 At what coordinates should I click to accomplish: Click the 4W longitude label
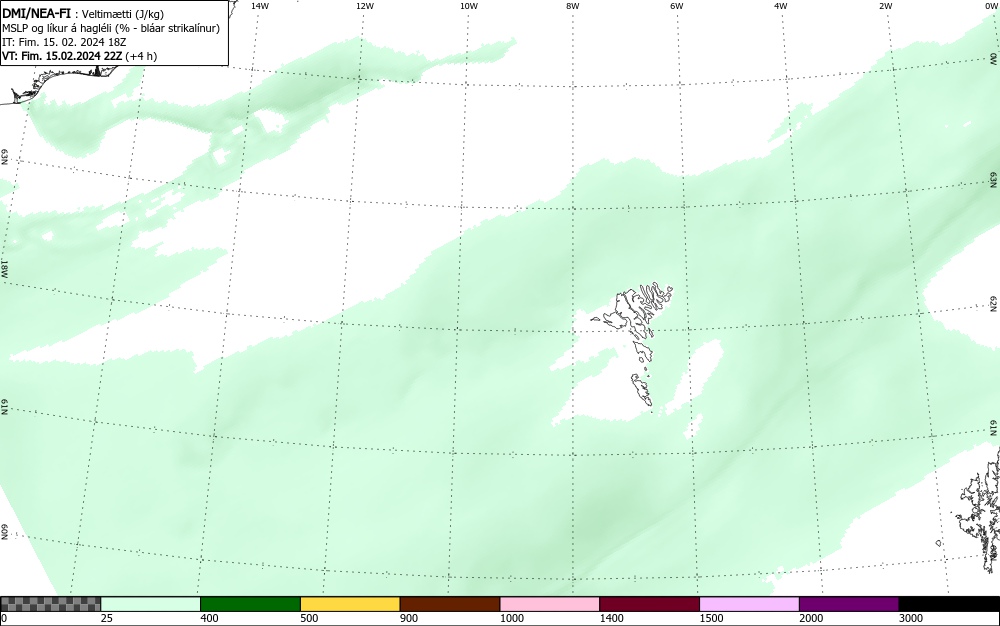point(781,6)
